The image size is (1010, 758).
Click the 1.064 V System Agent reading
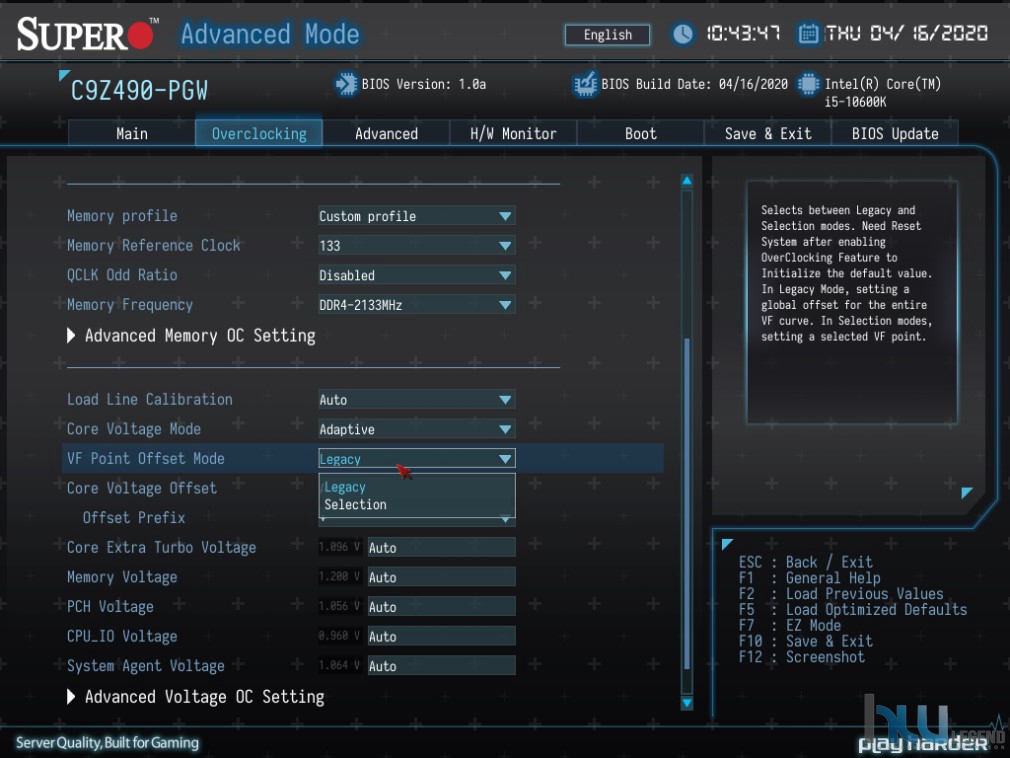[339, 665]
